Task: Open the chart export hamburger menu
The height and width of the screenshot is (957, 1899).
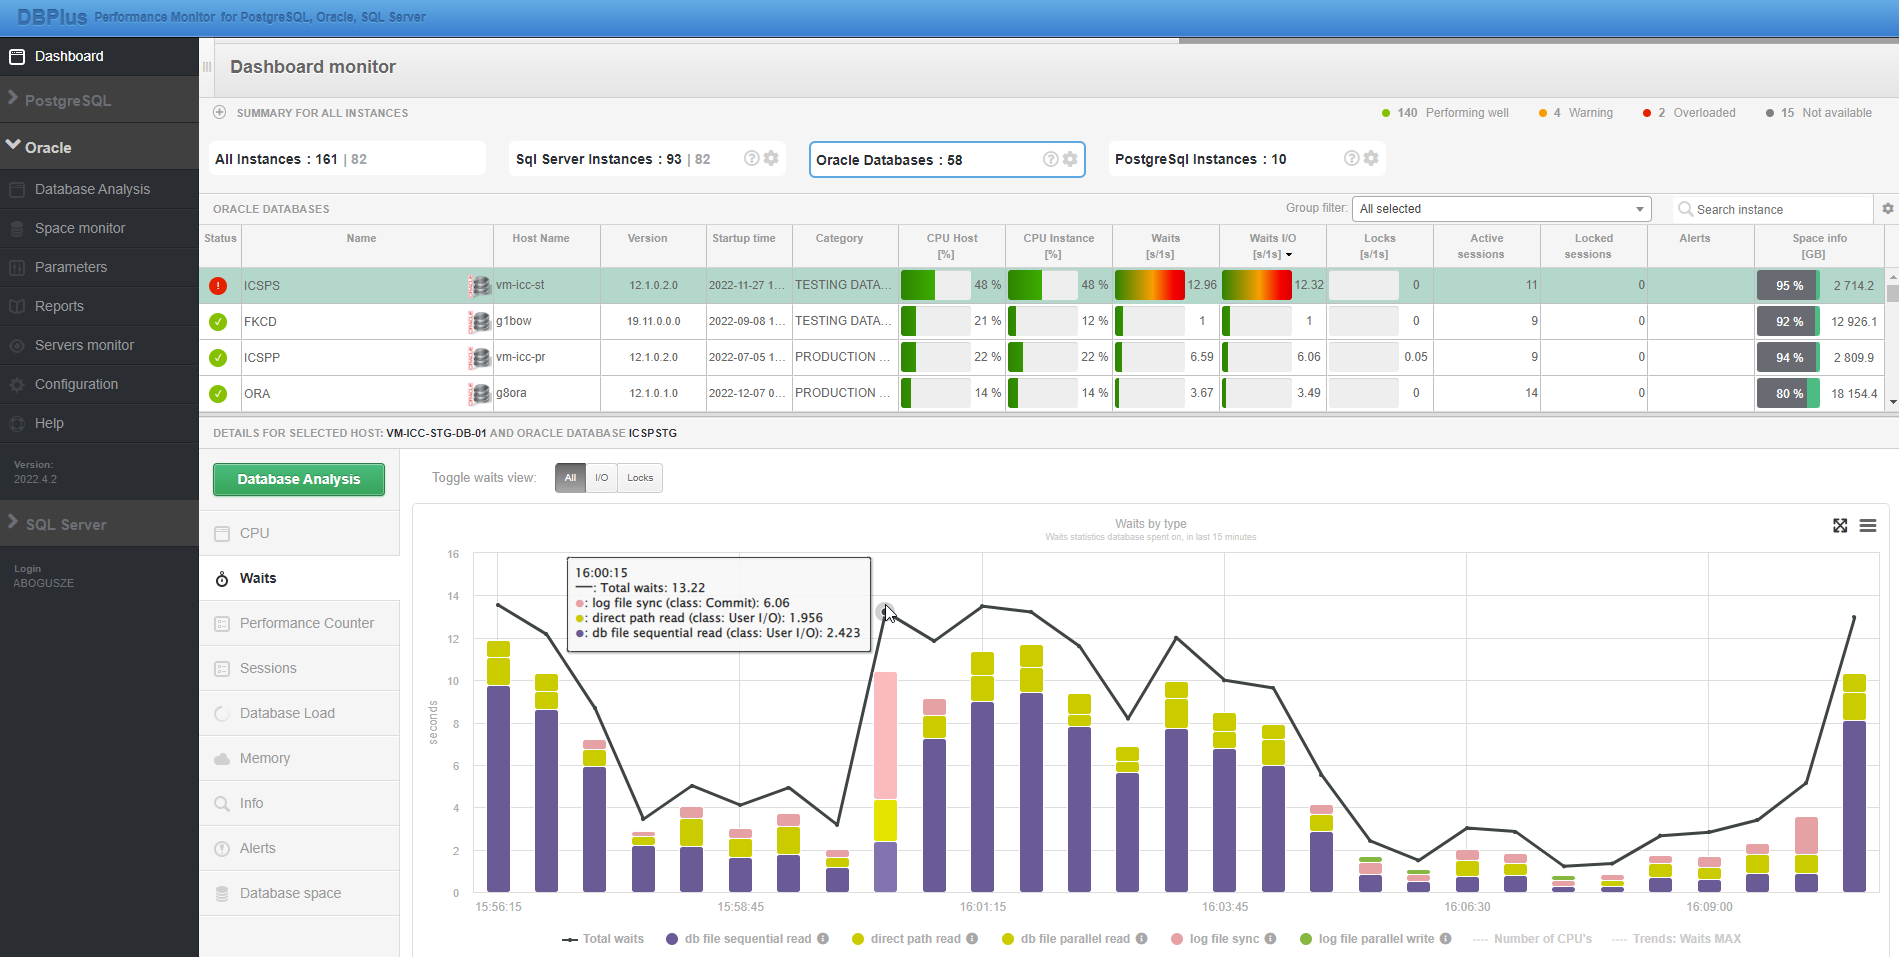Action: pos(1868,526)
